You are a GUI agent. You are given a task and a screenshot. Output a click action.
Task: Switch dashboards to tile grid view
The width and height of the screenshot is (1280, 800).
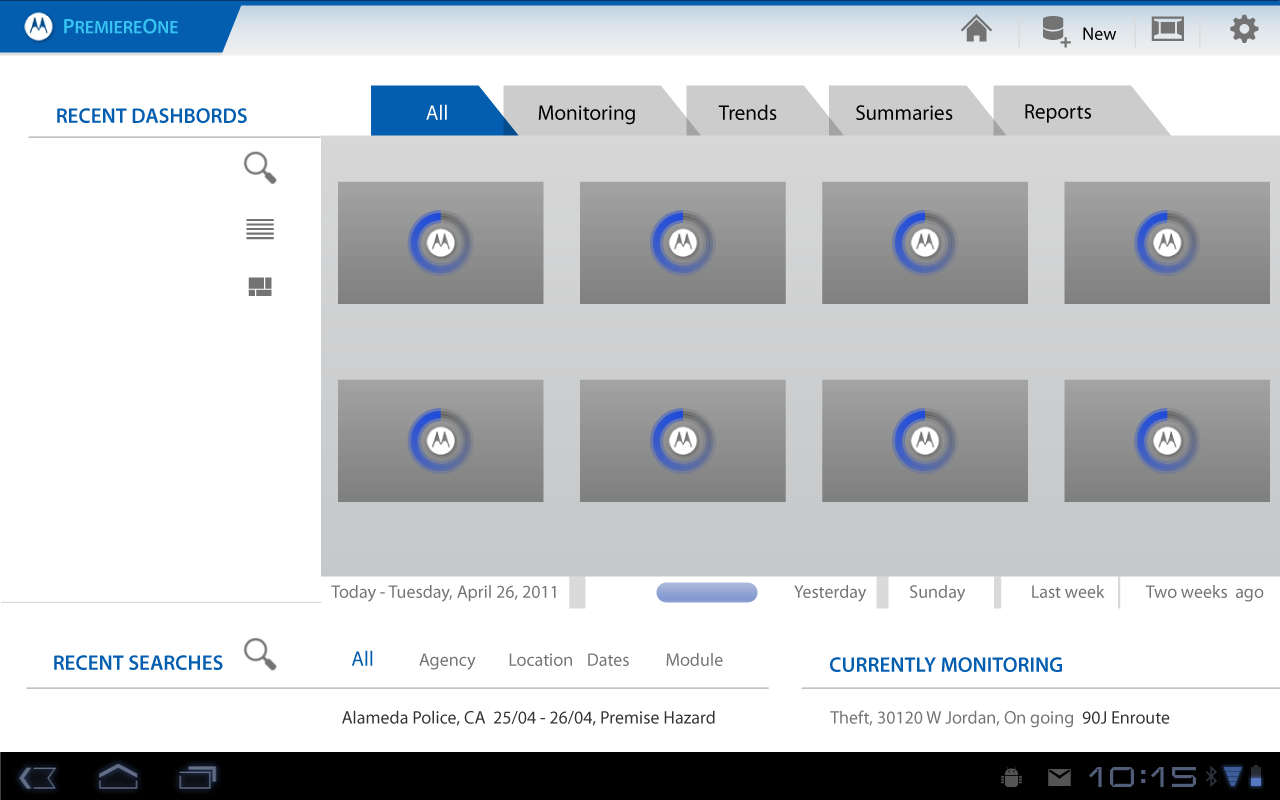click(260, 288)
